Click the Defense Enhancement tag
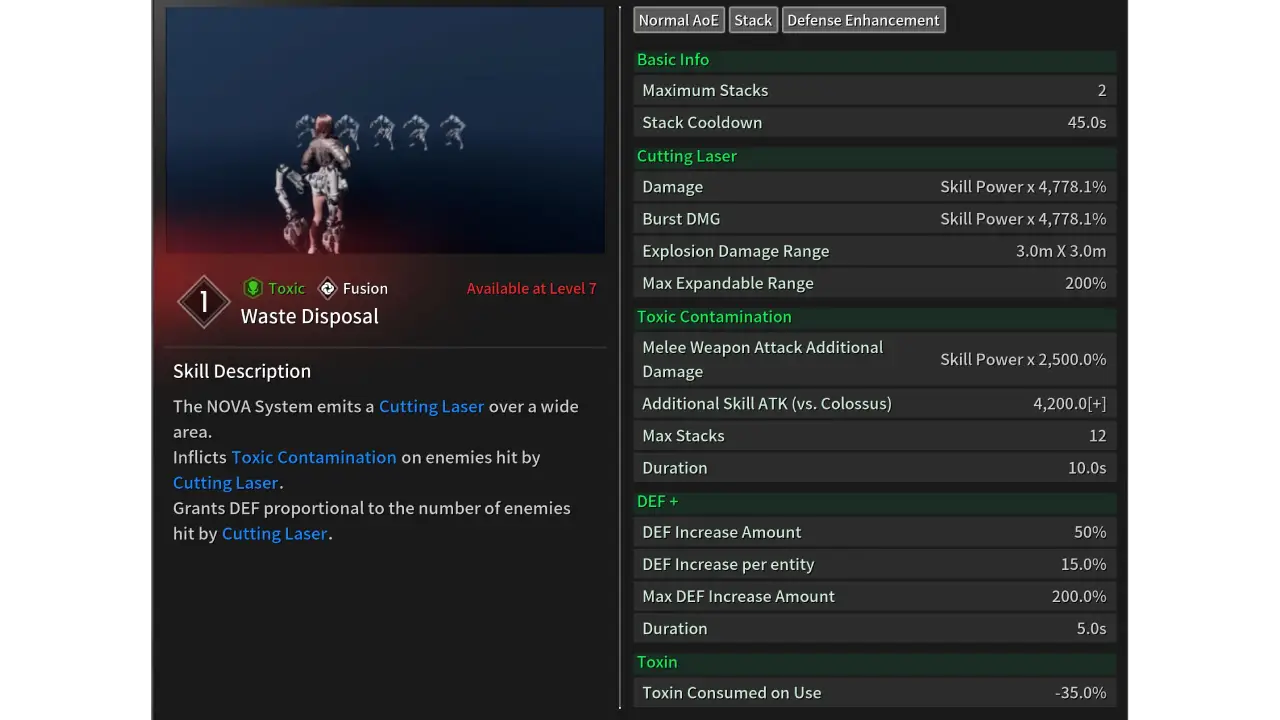The image size is (1280, 720). pos(863,20)
